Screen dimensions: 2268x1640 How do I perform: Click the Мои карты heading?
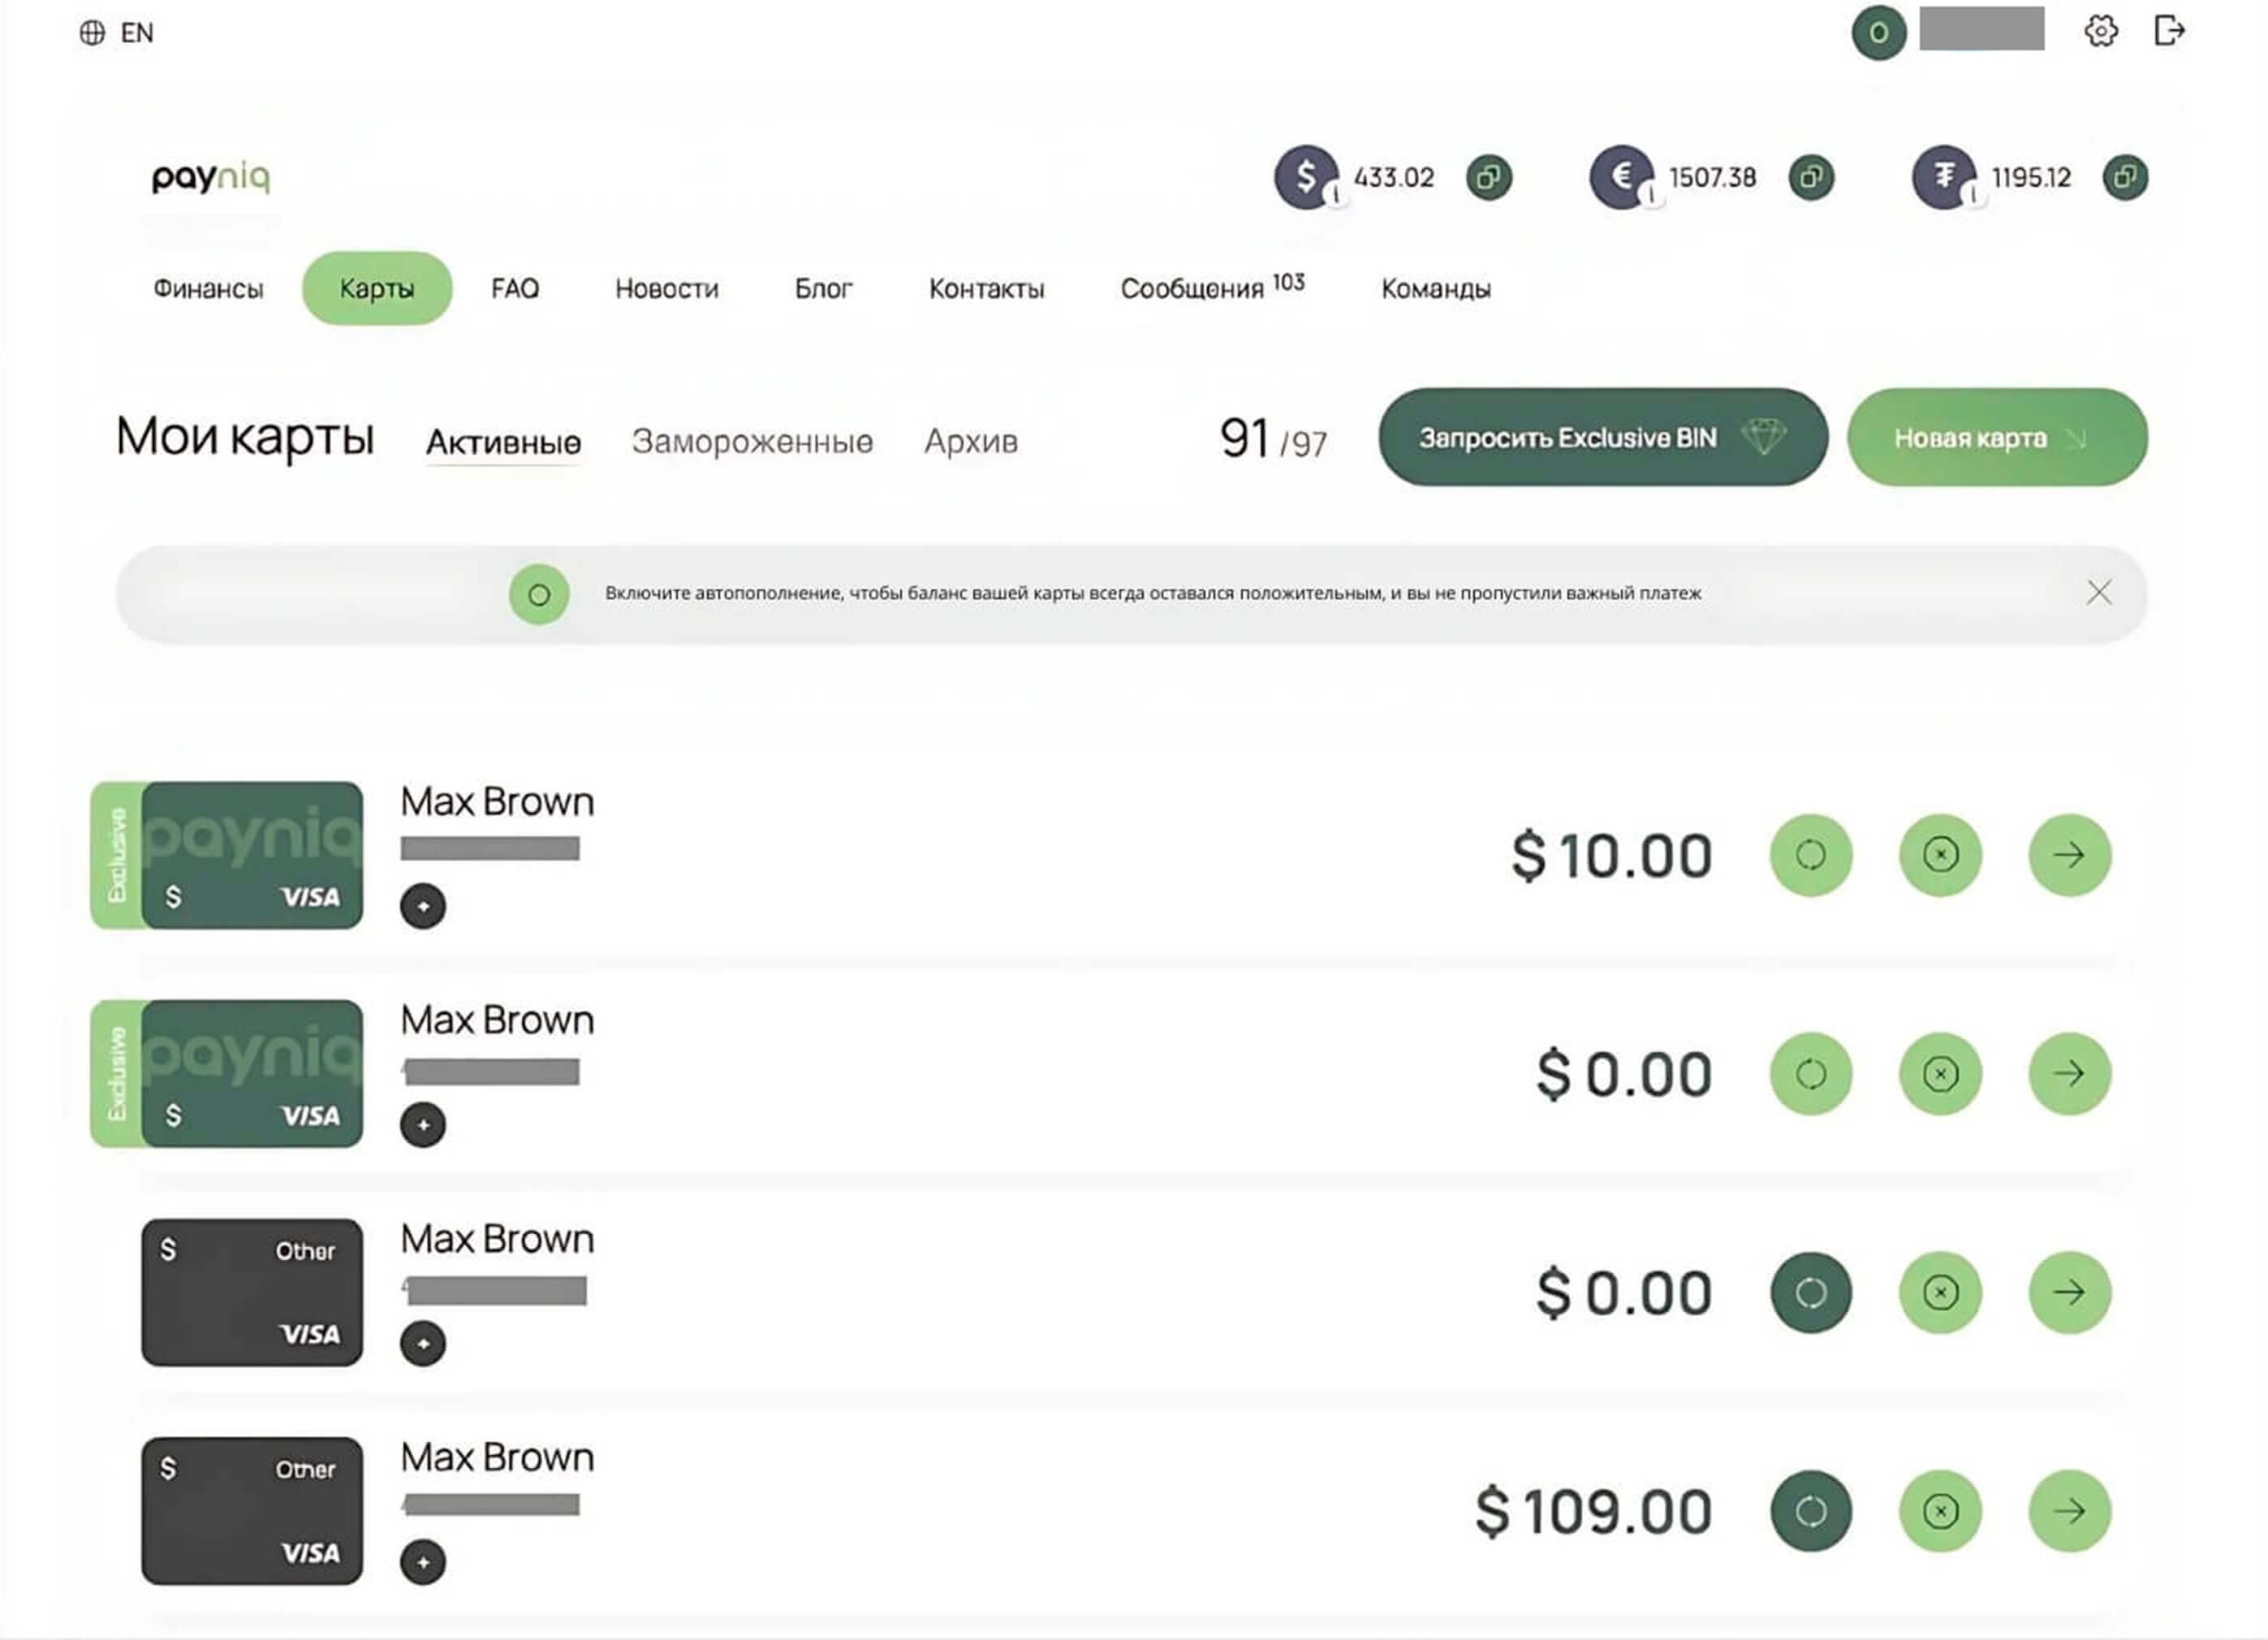[x=245, y=437]
